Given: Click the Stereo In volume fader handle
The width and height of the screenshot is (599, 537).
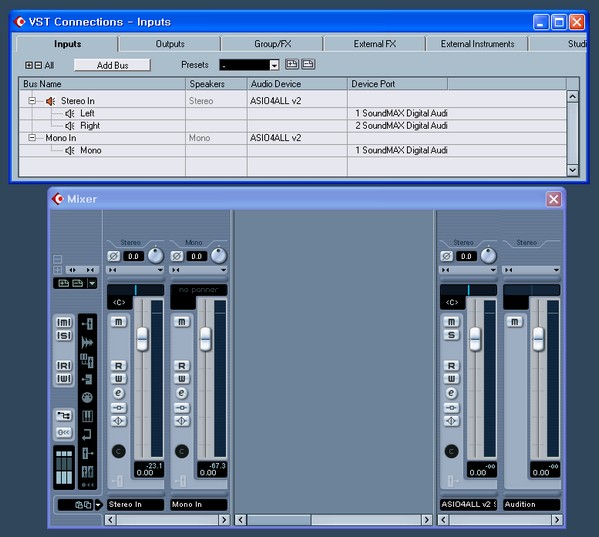Looking at the screenshot, I should (142, 339).
